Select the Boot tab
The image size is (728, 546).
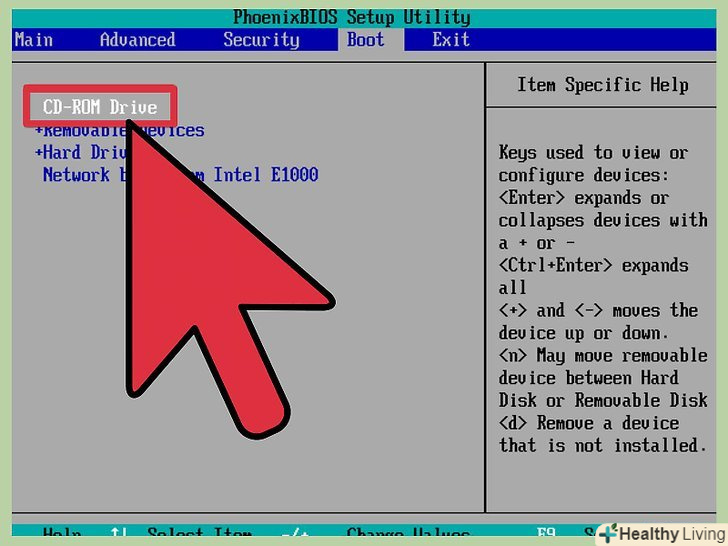(366, 40)
